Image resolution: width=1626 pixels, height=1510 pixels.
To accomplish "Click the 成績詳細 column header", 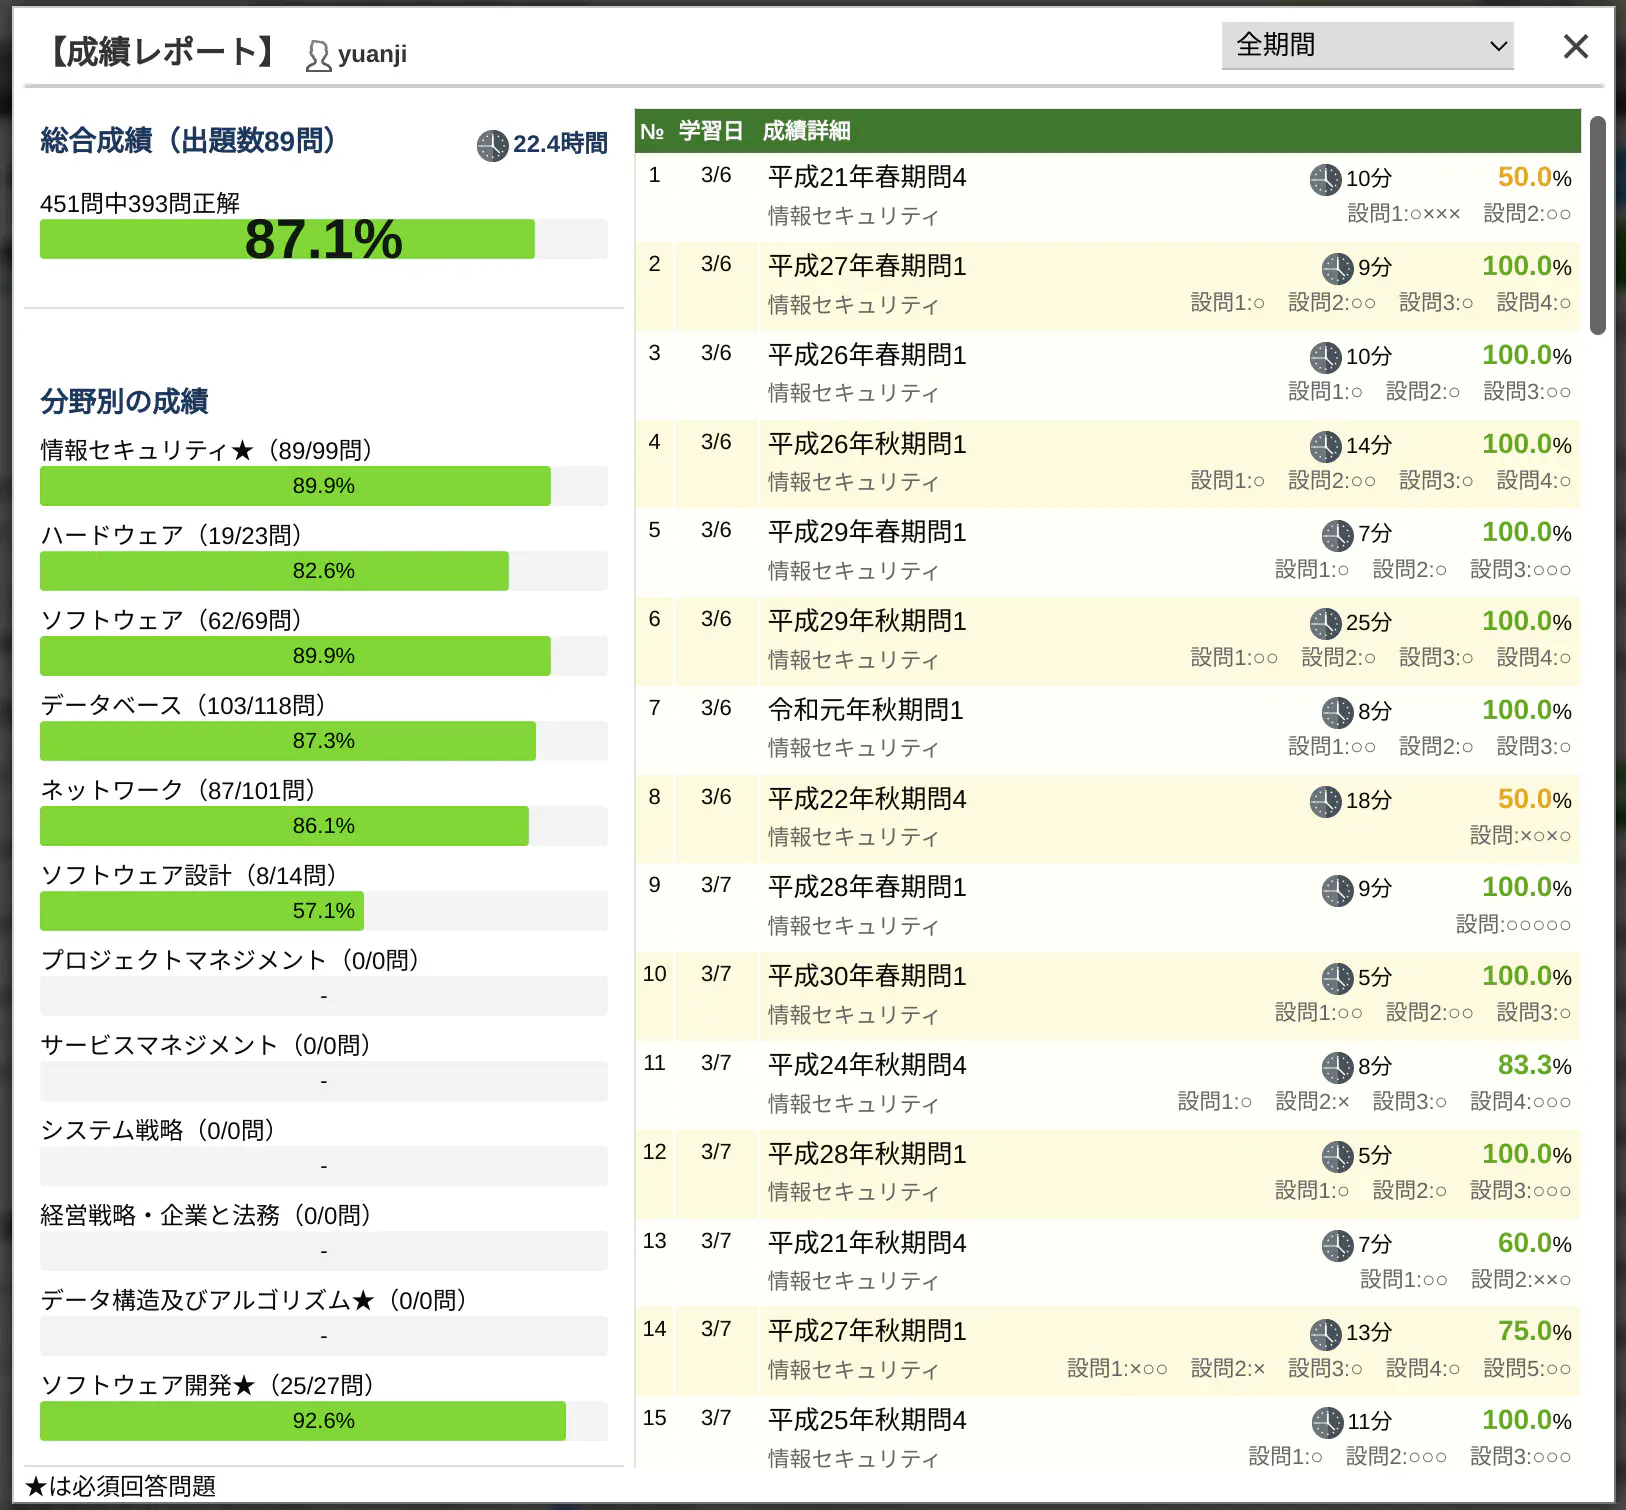I will point(806,131).
